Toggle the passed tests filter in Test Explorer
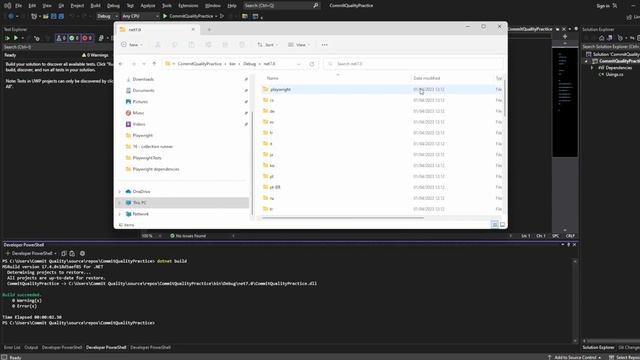This screenshot has width=640, height=360. pyautogui.click(x=73, y=38)
